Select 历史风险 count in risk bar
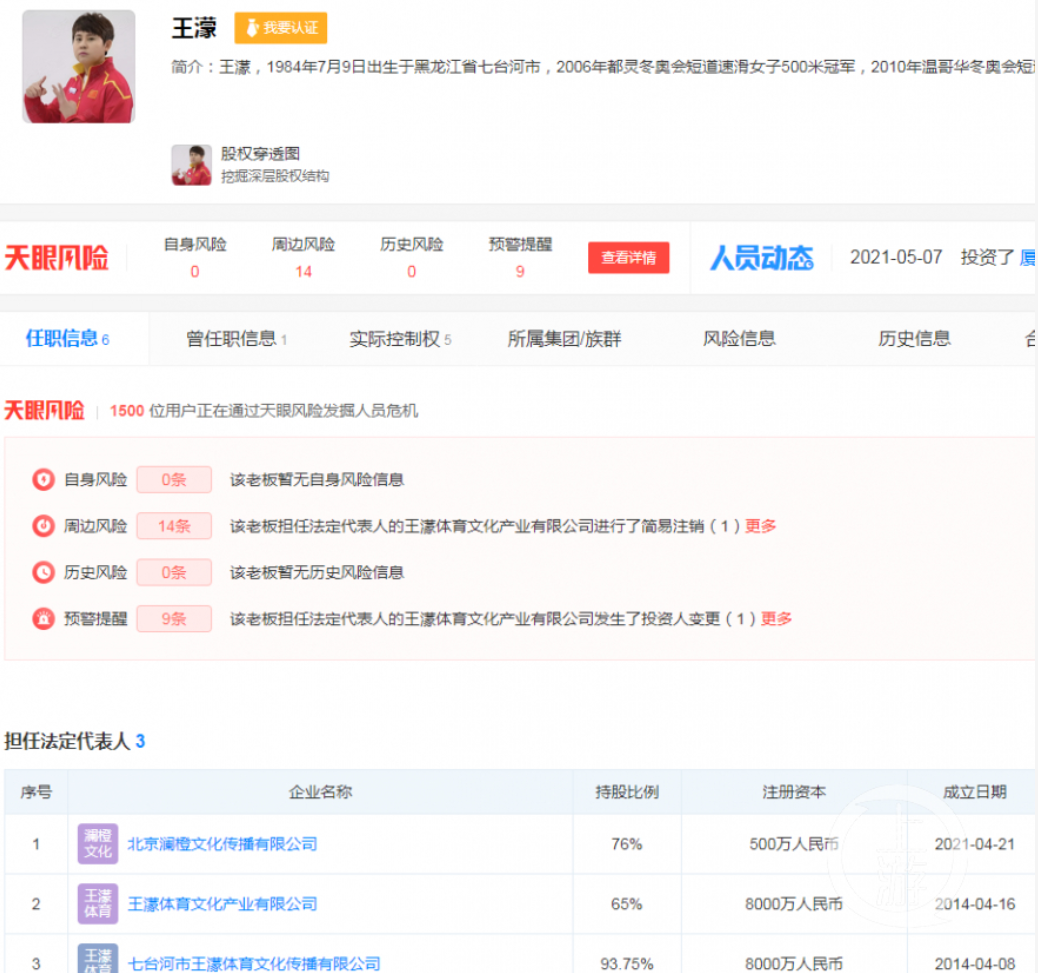 click(411, 271)
